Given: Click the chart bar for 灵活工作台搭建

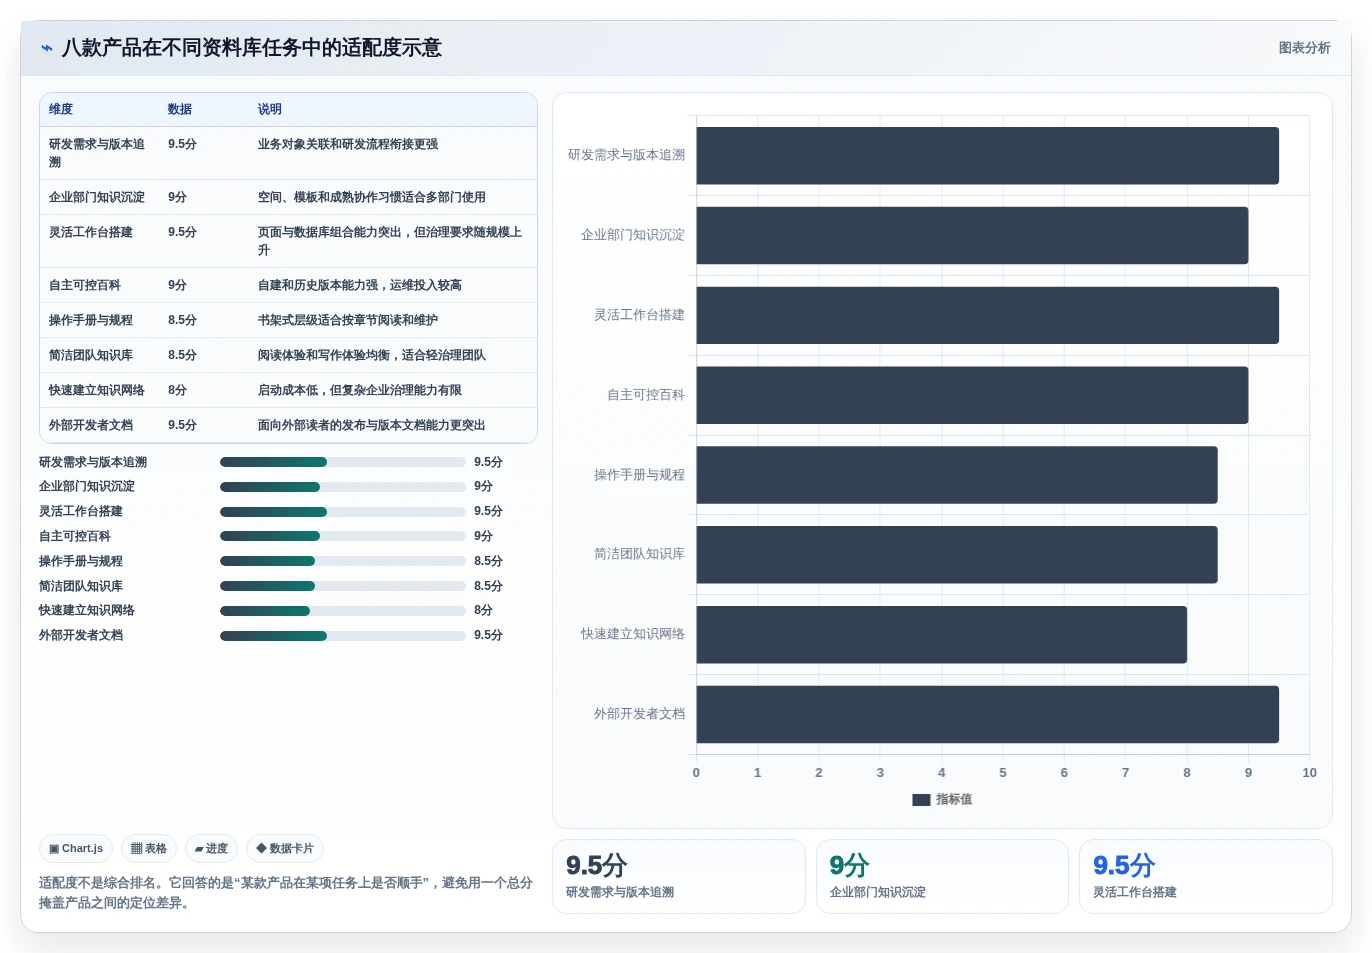Looking at the screenshot, I should [987, 315].
